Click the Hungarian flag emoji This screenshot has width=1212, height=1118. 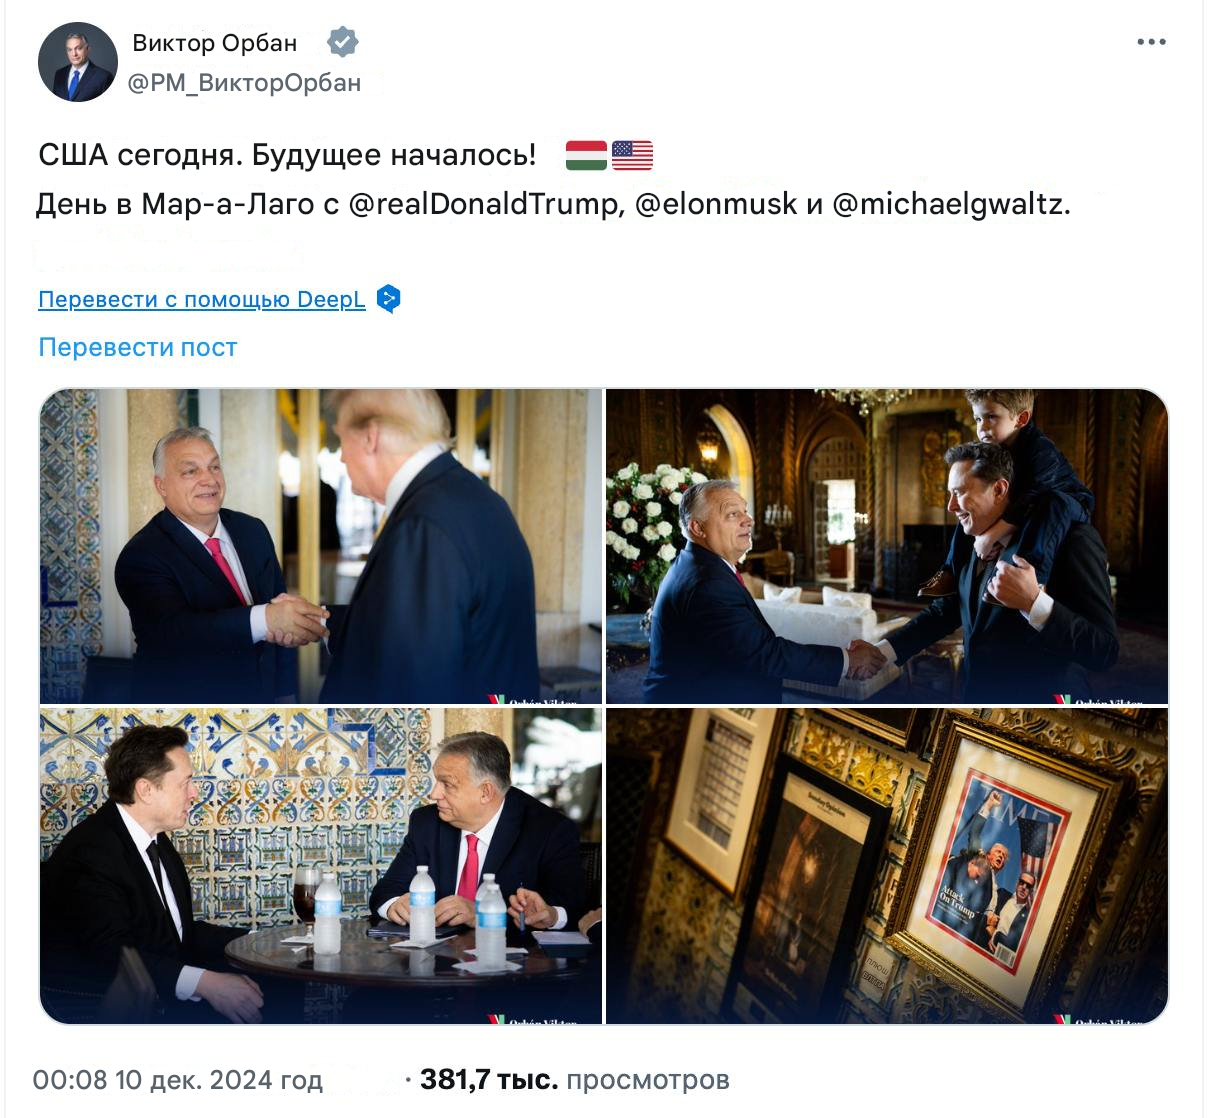pyautogui.click(x=586, y=155)
